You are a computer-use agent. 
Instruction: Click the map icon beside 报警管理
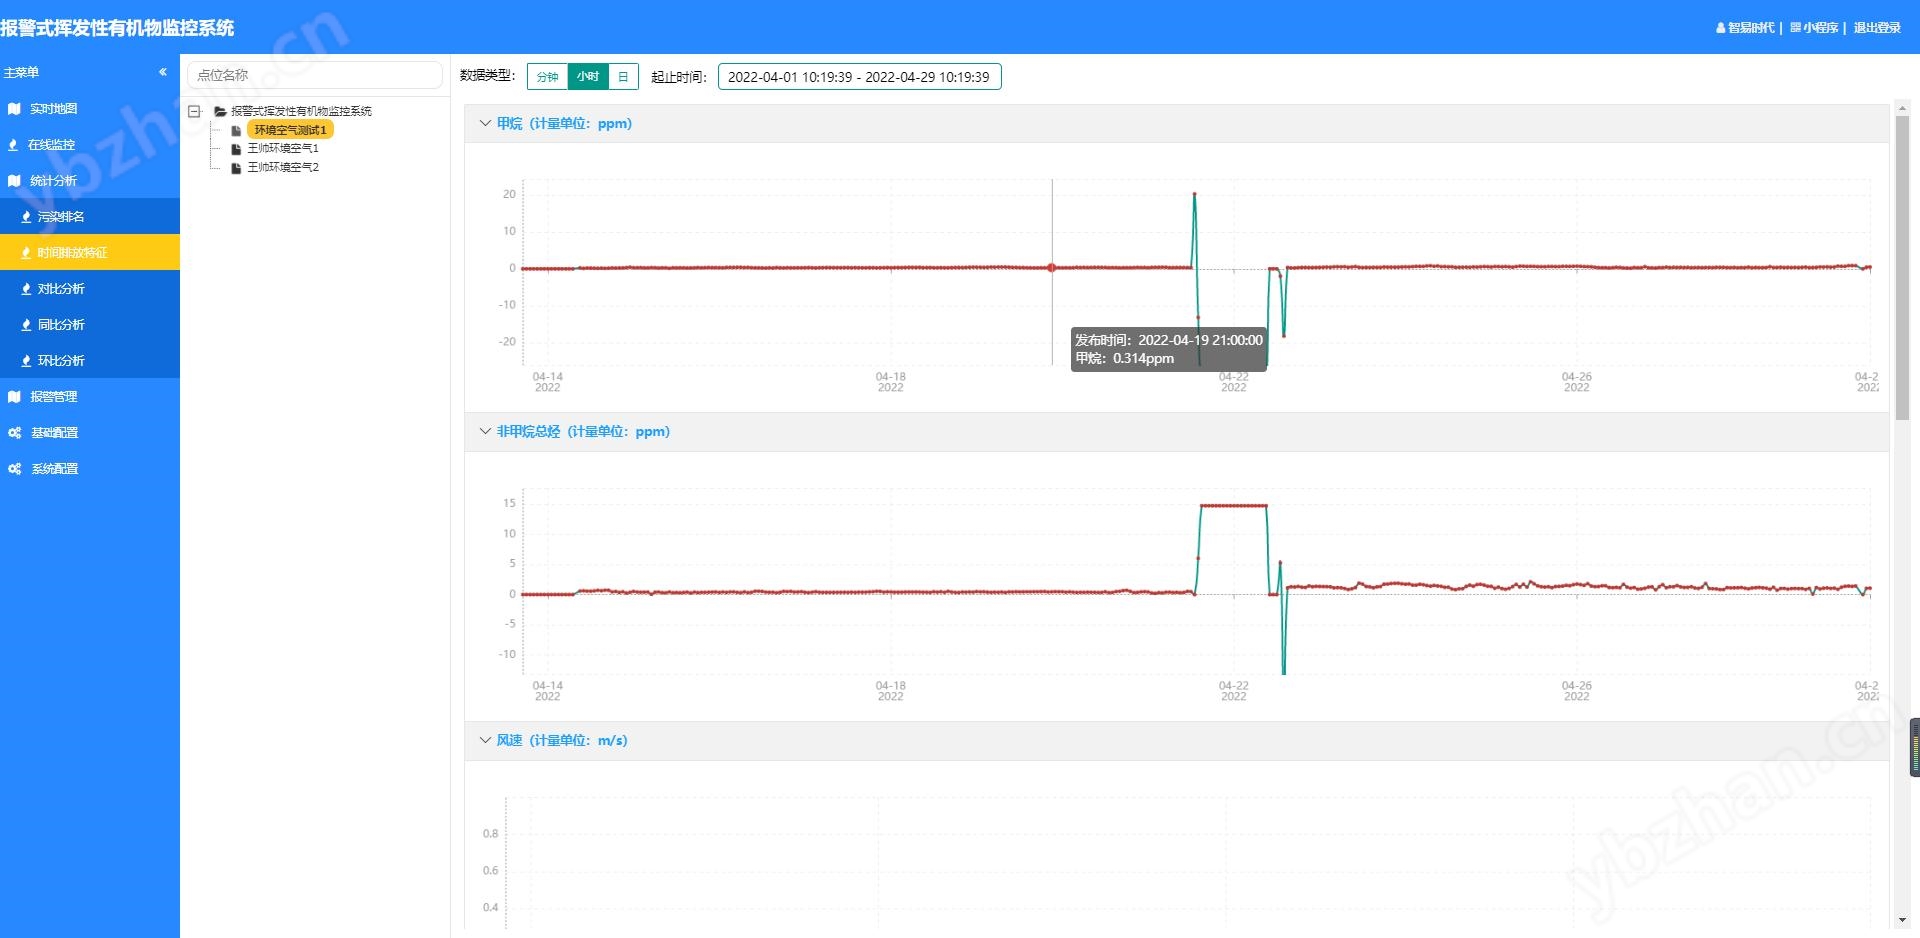click(x=14, y=397)
